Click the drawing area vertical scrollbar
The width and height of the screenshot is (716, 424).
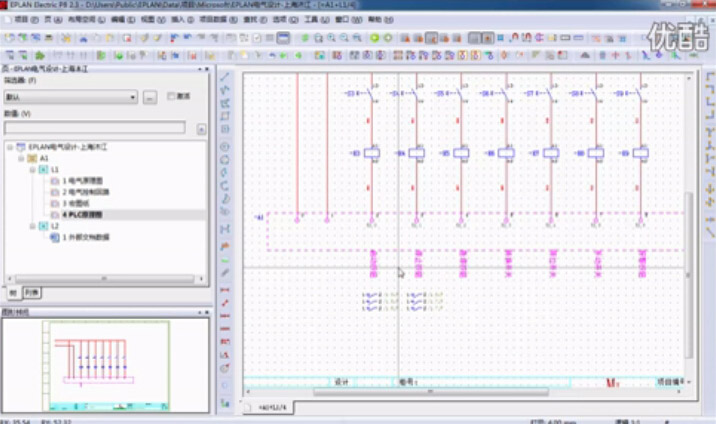click(x=689, y=275)
